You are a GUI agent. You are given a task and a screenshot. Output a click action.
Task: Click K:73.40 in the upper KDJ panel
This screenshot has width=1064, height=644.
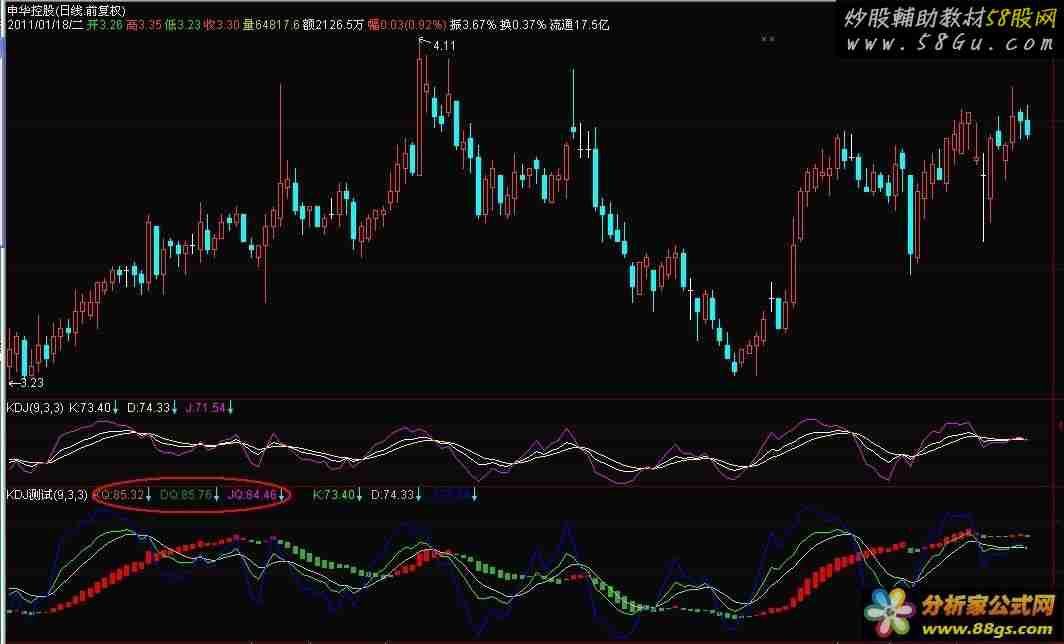point(90,408)
